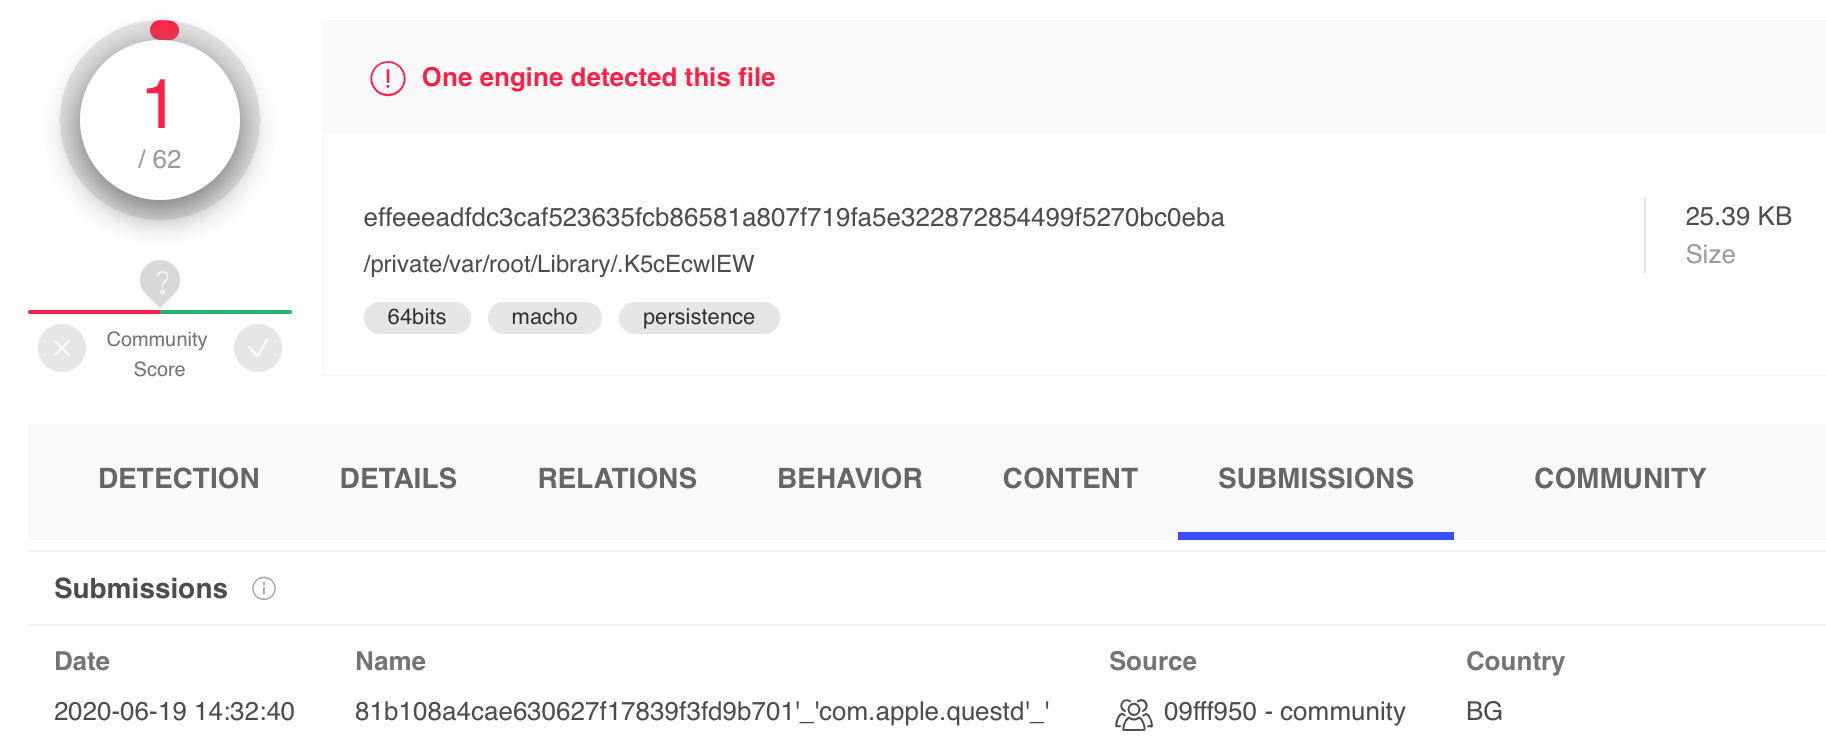
Task: Click the red alert exclamation icon
Action: click(x=388, y=78)
